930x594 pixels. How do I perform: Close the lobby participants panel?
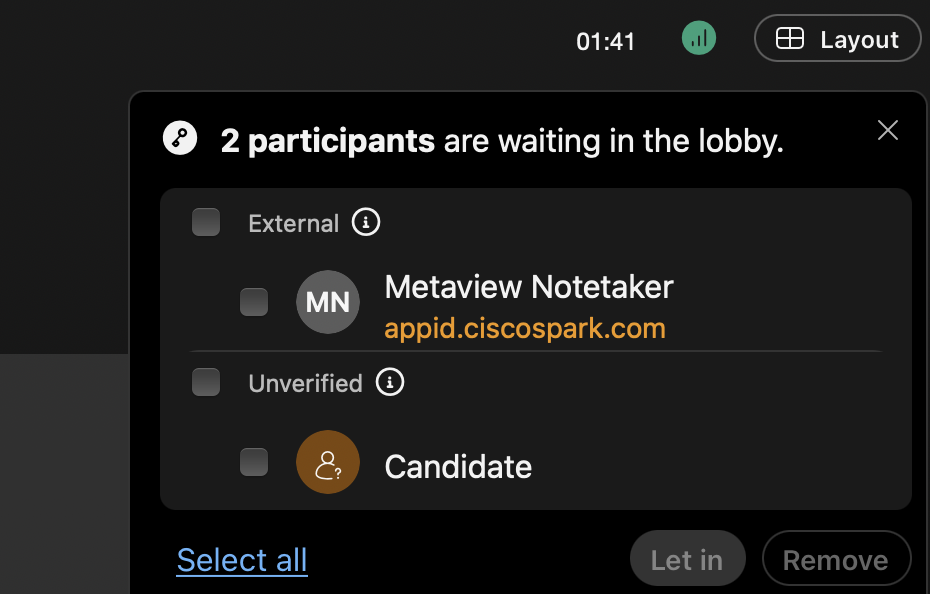click(x=887, y=130)
